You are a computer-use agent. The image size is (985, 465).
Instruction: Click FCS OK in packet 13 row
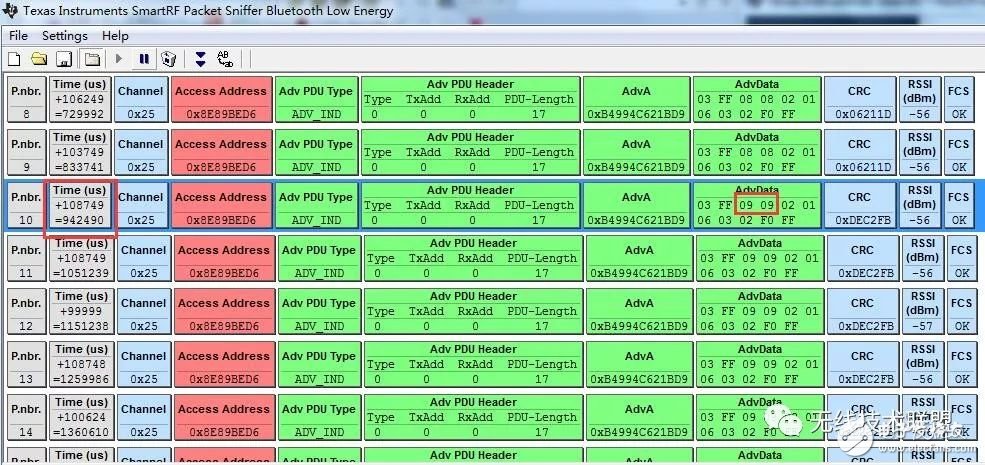[x=961, y=364]
